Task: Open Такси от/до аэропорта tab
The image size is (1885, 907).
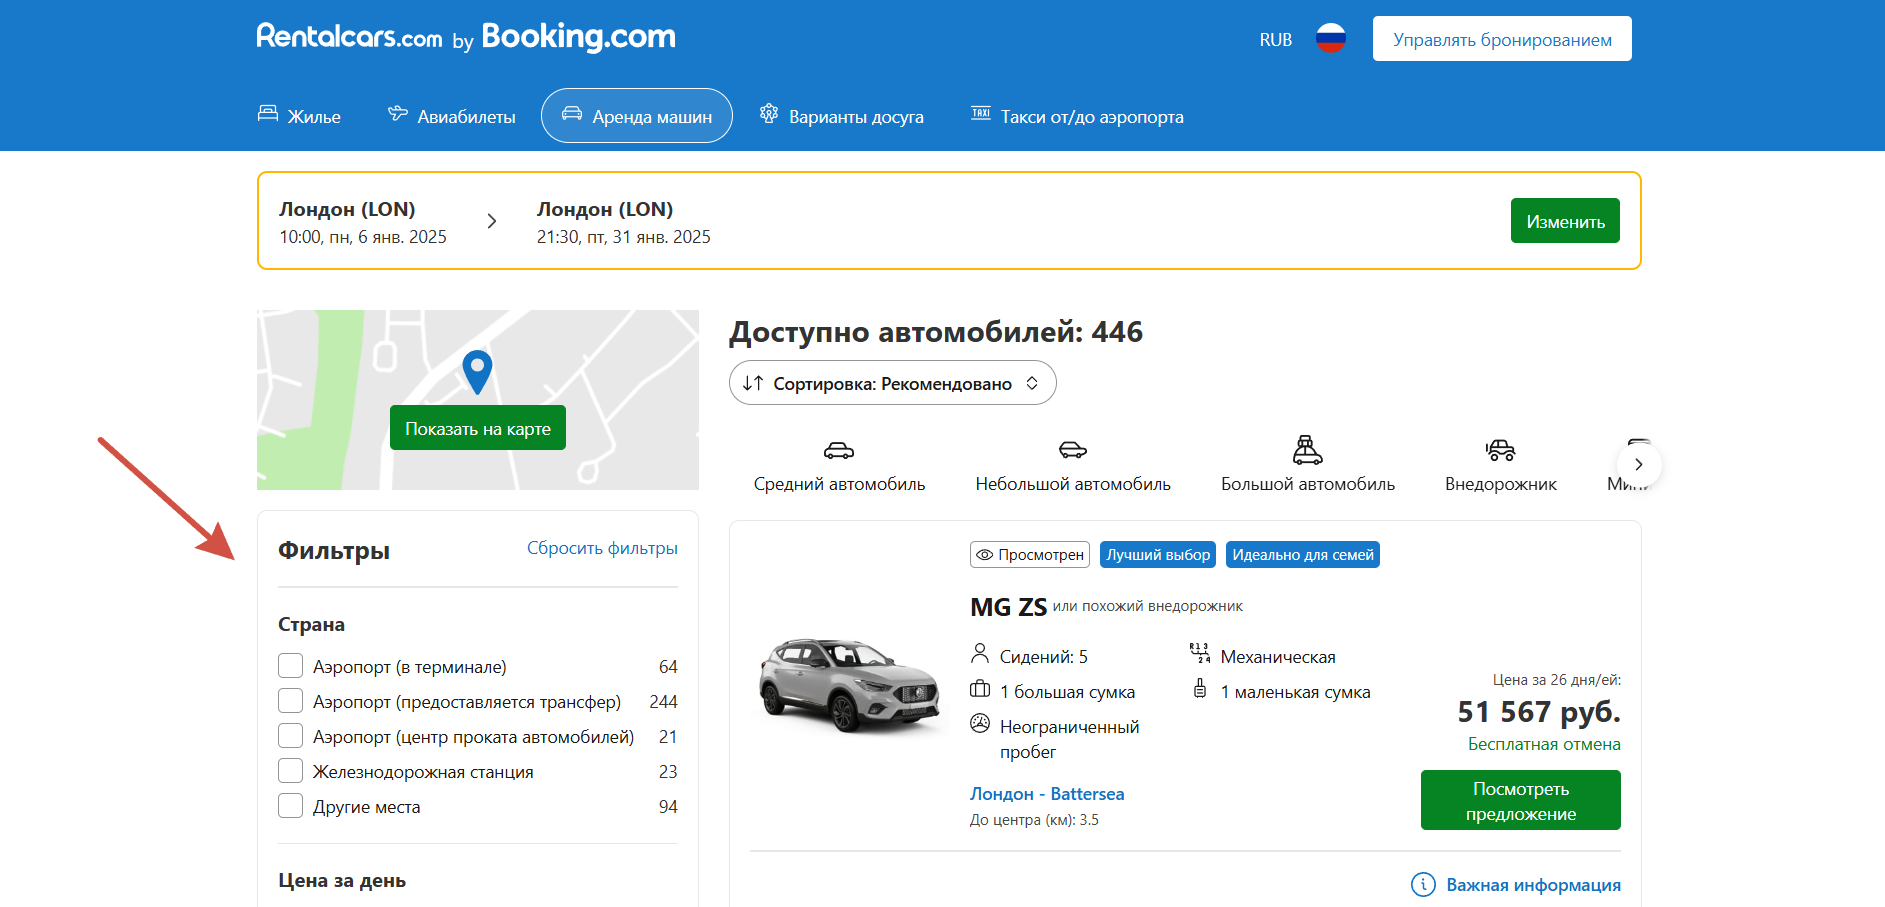Action: click(1077, 116)
